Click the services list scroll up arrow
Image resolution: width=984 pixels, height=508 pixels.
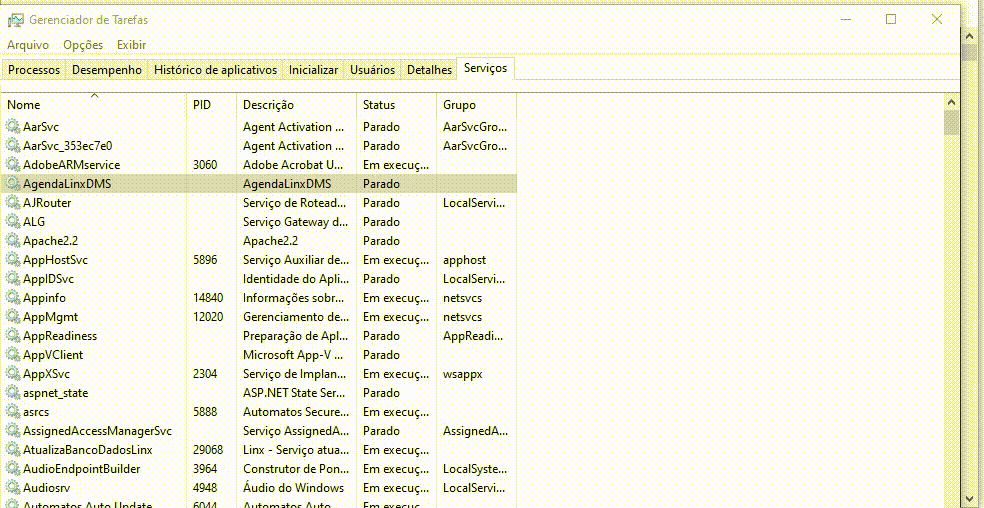pos(951,102)
